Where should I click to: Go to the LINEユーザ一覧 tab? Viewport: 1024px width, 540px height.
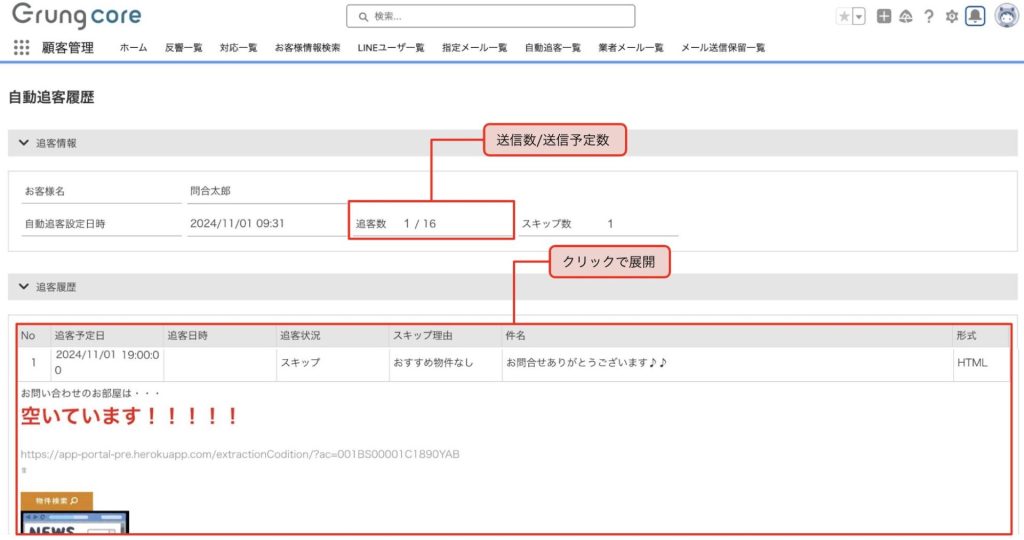pyautogui.click(x=391, y=48)
